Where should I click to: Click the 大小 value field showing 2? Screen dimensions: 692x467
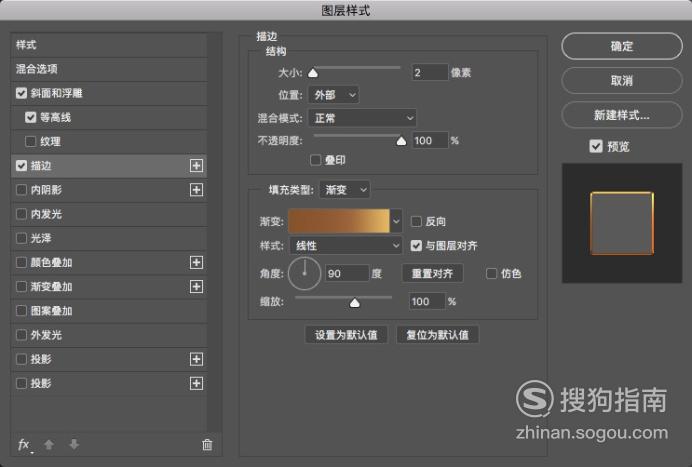430,72
